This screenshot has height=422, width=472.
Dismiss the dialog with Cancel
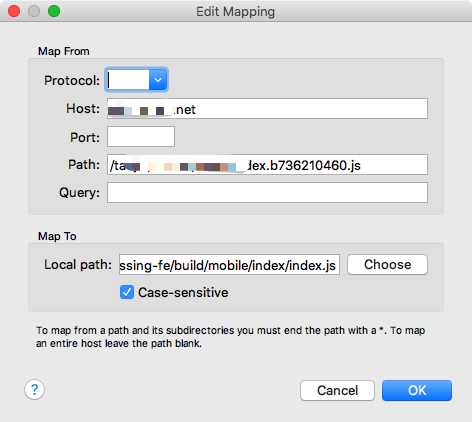(337, 390)
